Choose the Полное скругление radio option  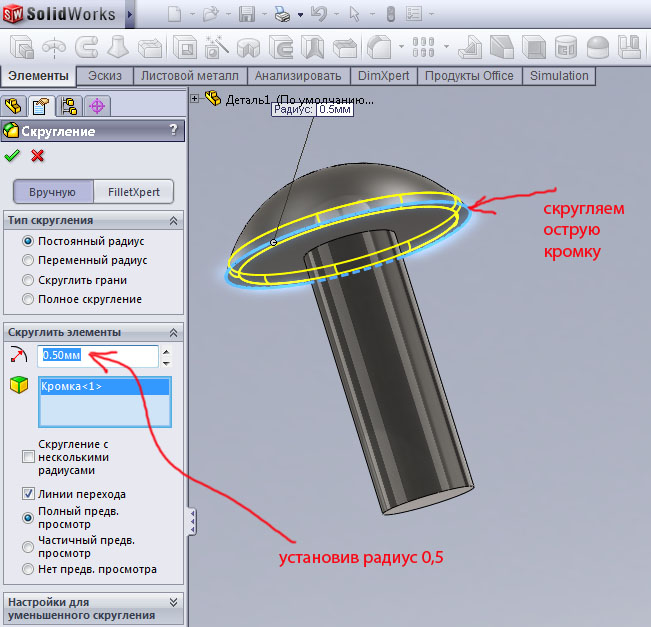(x=28, y=299)
